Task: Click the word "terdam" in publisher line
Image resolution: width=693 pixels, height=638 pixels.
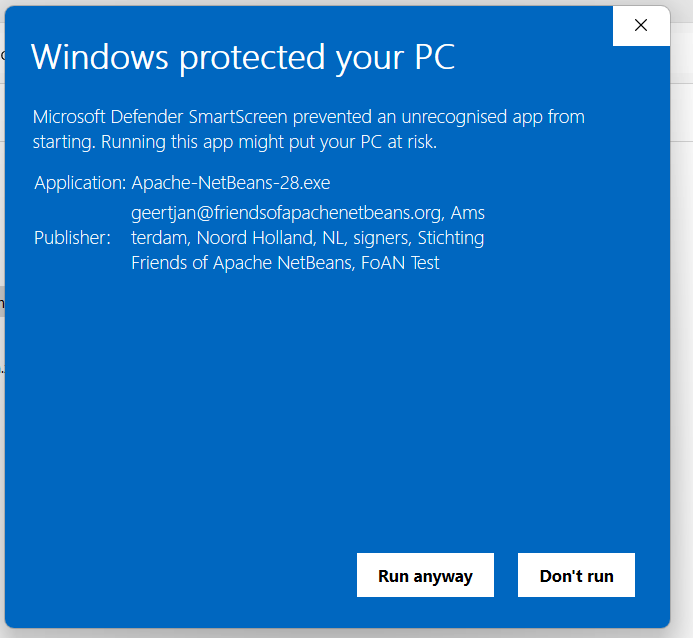Action: [x=159, y=238]
